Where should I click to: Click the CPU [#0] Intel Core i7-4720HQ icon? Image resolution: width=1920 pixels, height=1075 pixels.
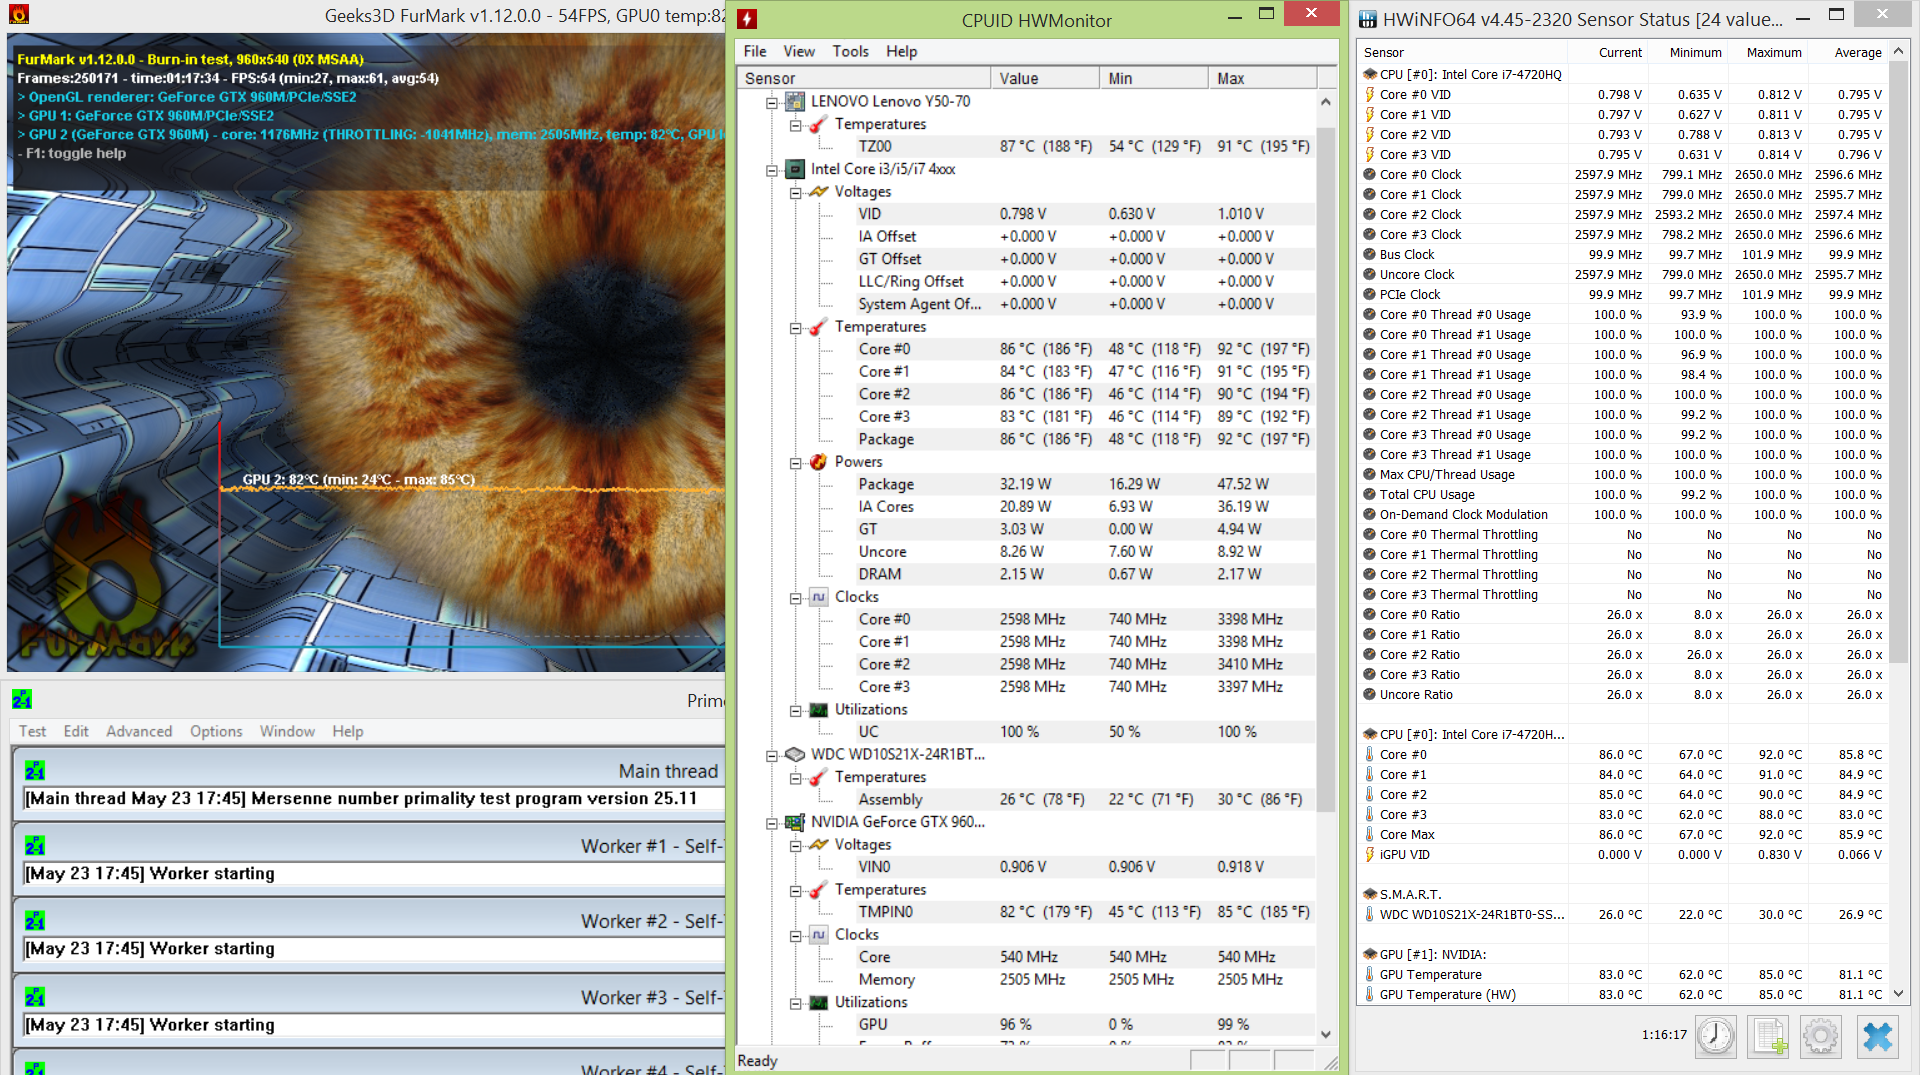click(1370, 74)
